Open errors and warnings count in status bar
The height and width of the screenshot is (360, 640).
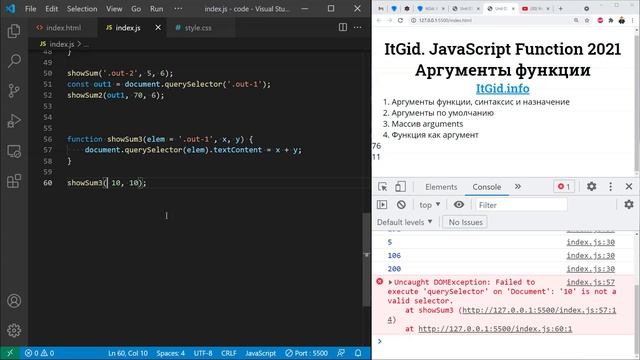[39, 353]
